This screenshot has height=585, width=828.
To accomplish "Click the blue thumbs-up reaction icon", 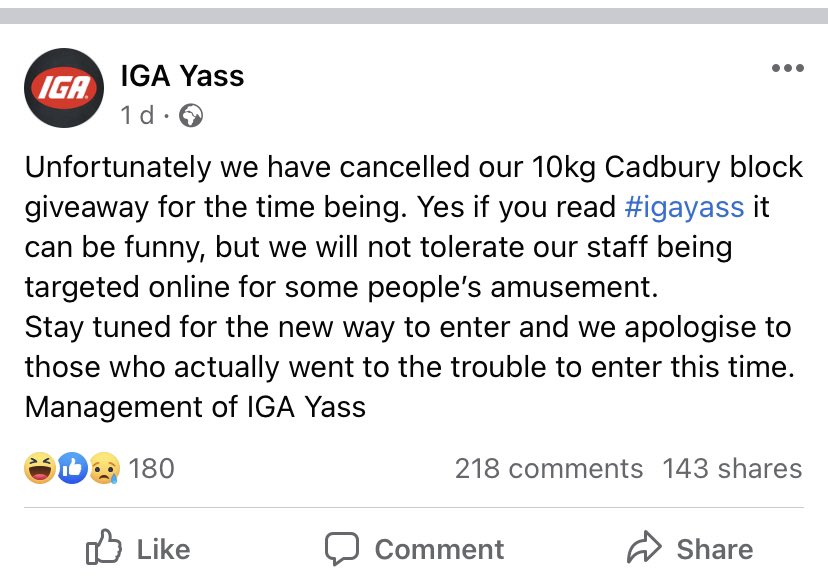I will [71, 468].
